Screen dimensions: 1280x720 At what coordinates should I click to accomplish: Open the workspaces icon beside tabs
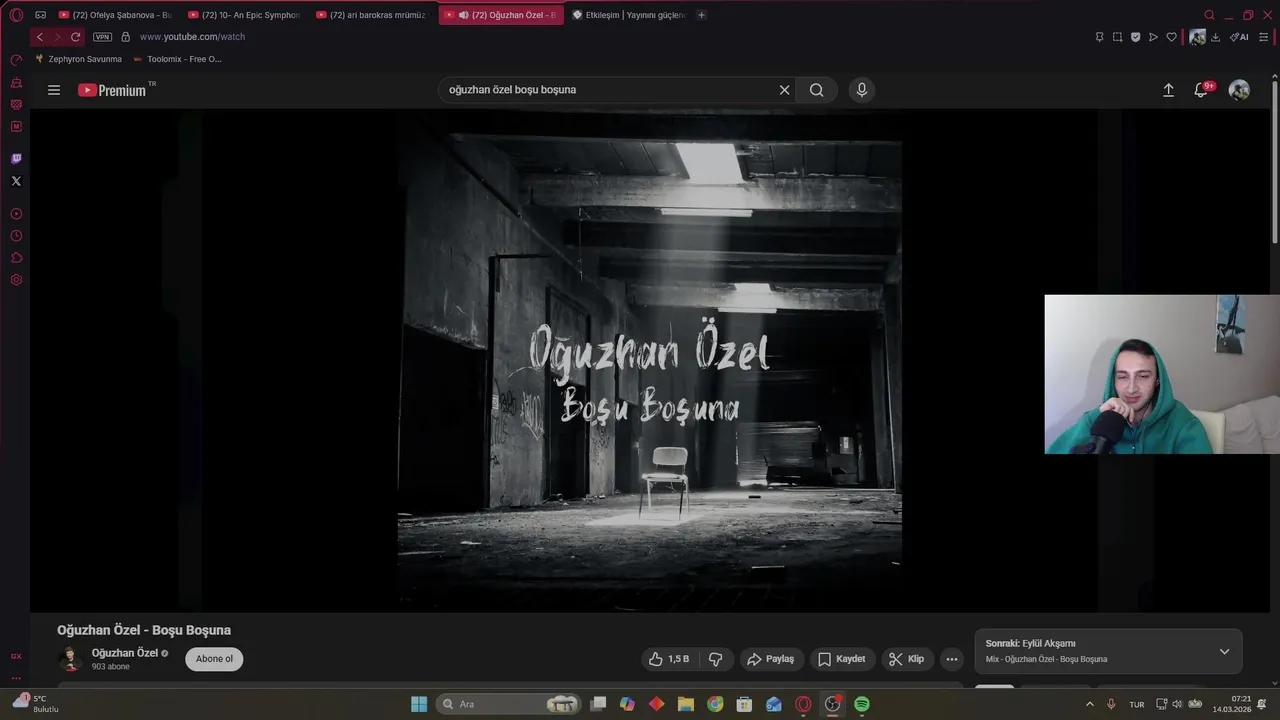point(40,15)
